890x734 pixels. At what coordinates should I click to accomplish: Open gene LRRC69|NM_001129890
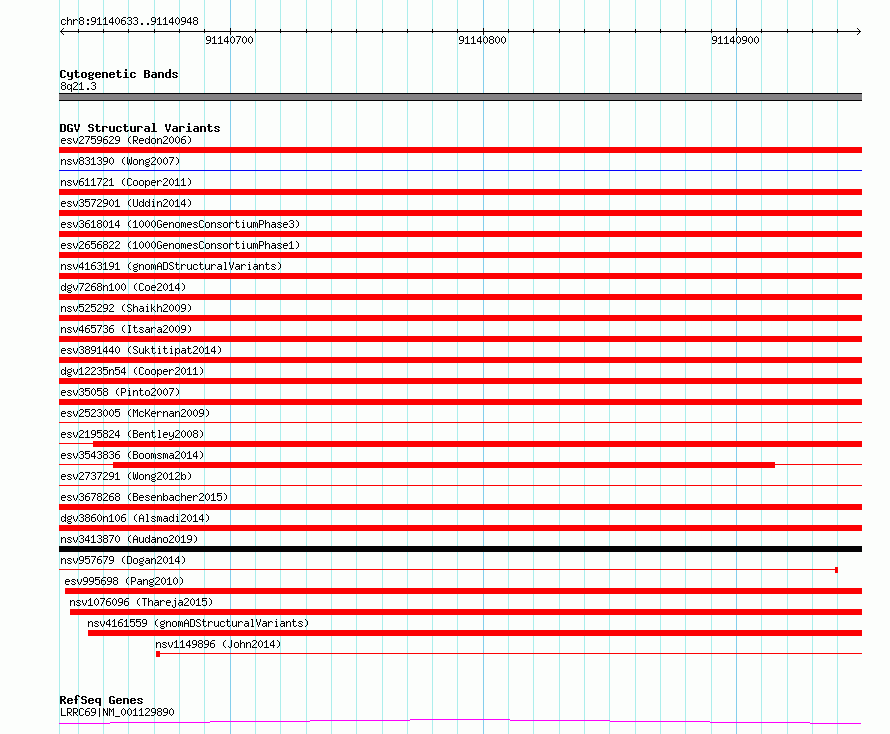click(x=117, y=712)
